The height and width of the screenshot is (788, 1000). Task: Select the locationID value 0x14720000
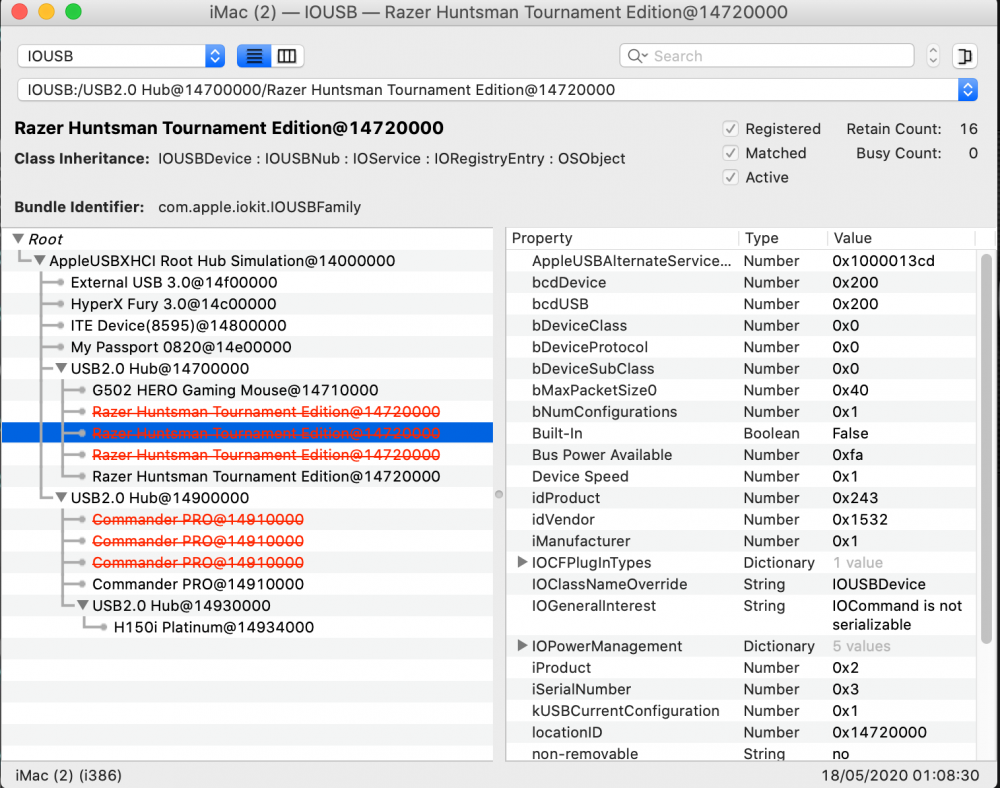pos(879,733)
